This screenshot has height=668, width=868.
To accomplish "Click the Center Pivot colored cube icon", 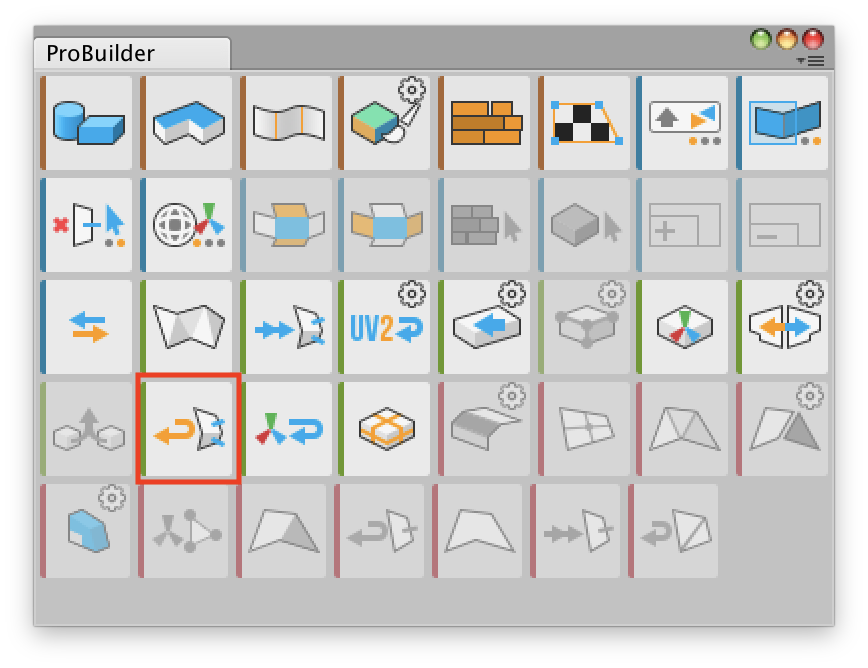I will click(682, 327).
